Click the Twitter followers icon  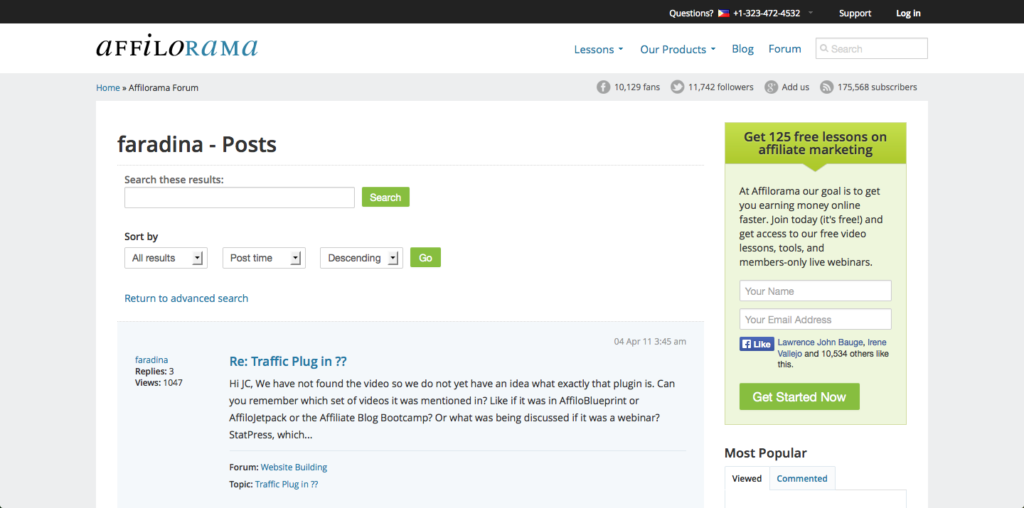(x=677, y=87)
